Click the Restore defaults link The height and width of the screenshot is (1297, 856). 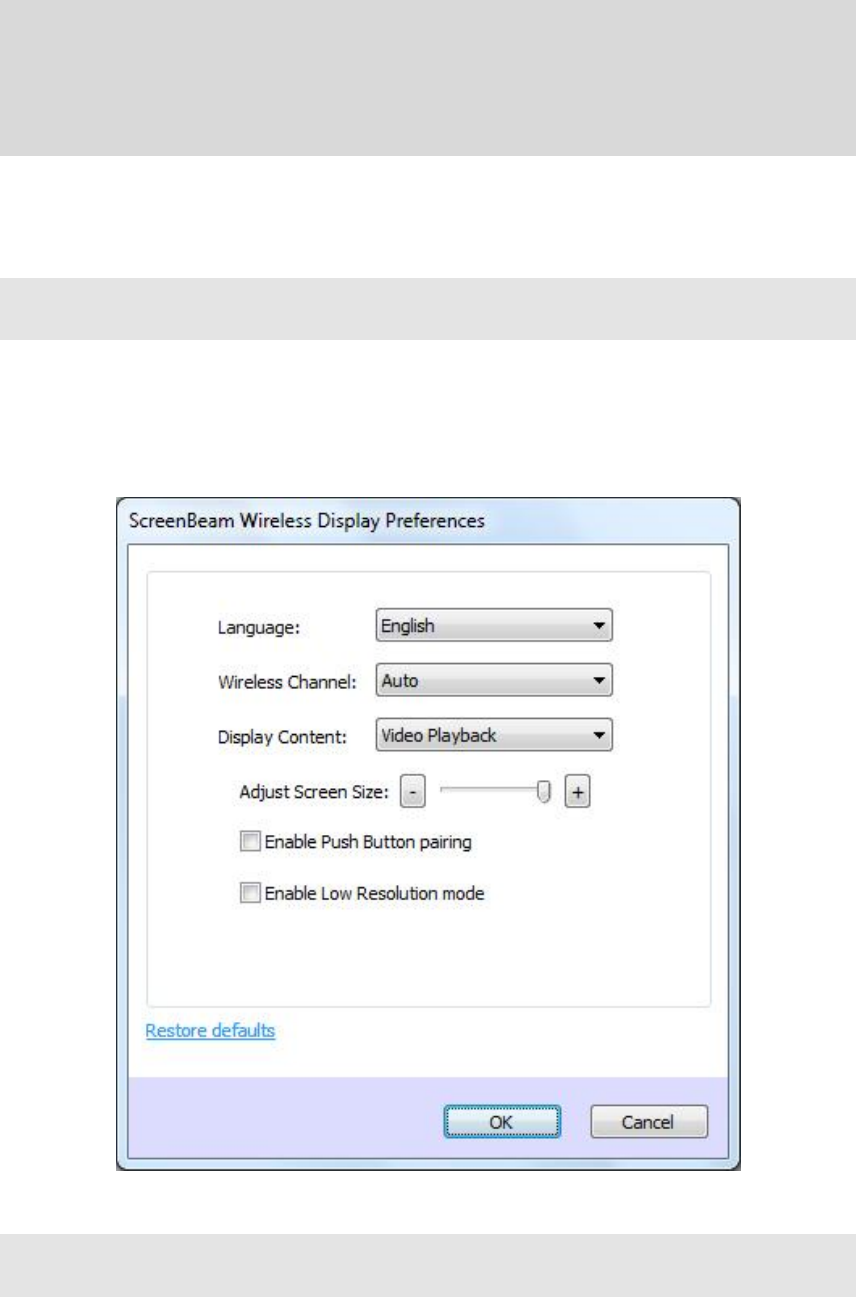tap(210, 1029)
